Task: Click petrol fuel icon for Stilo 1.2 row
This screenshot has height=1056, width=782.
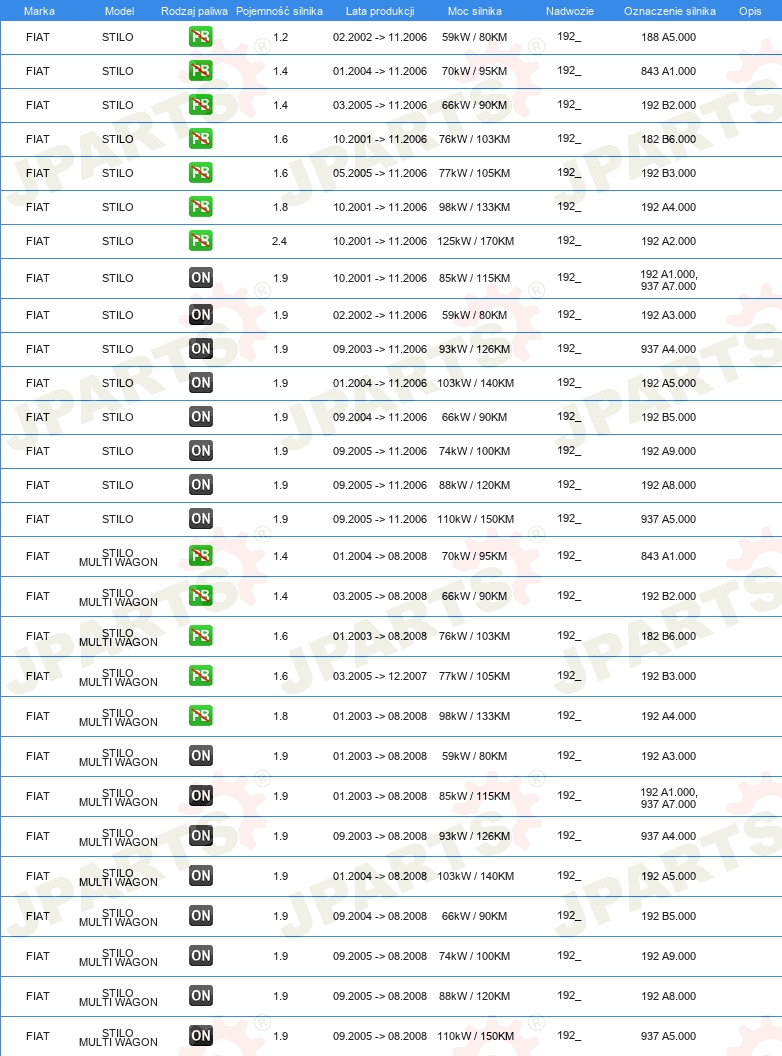Action: [201, 37]
